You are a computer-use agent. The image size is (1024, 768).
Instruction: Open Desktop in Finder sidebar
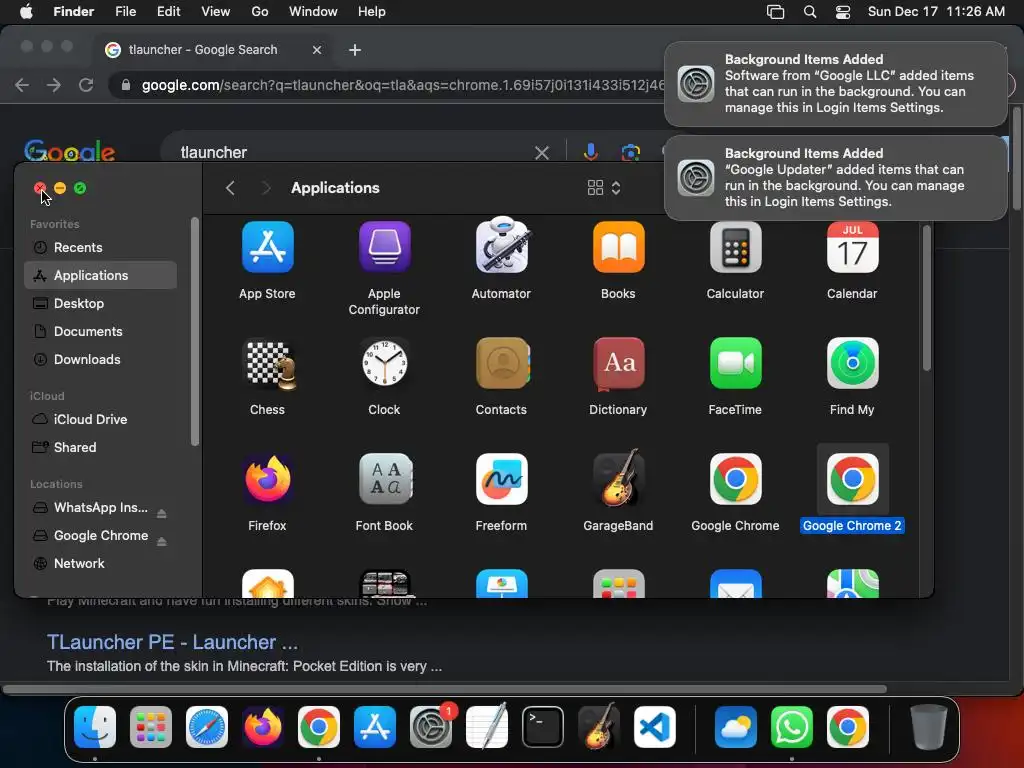[x=101, y=304]
